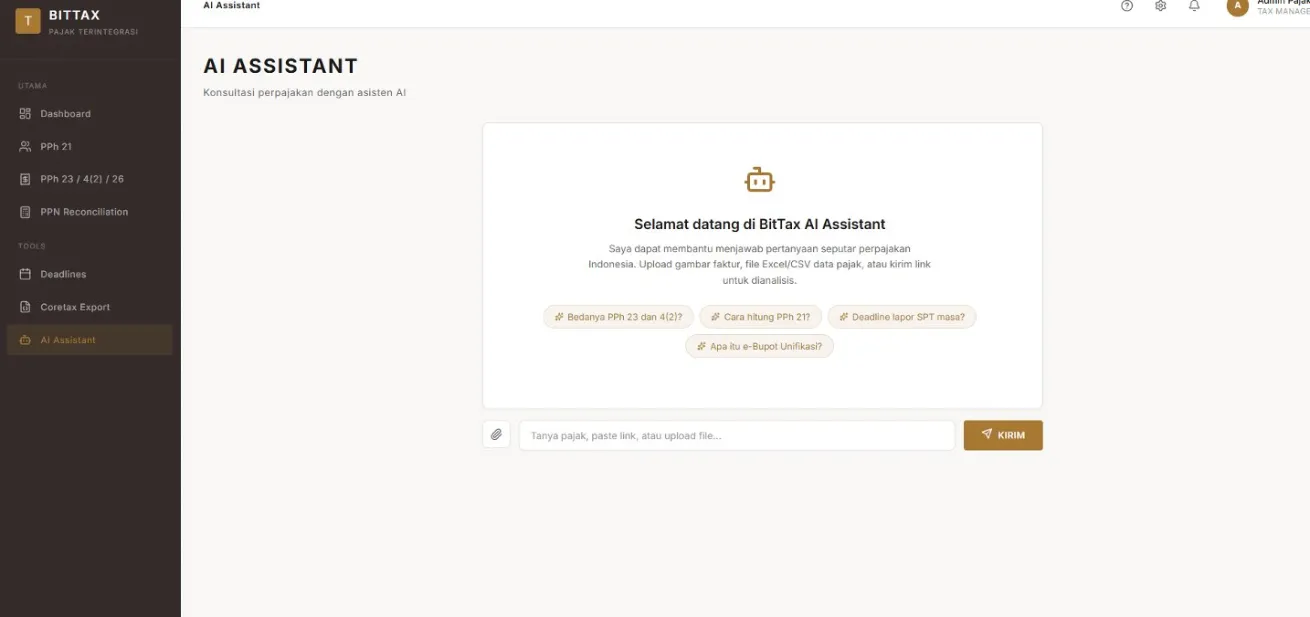This screenshot has width=1310, height=617.
Task: Click the Dashboard grid icon in sidebar
Action: 25,114
